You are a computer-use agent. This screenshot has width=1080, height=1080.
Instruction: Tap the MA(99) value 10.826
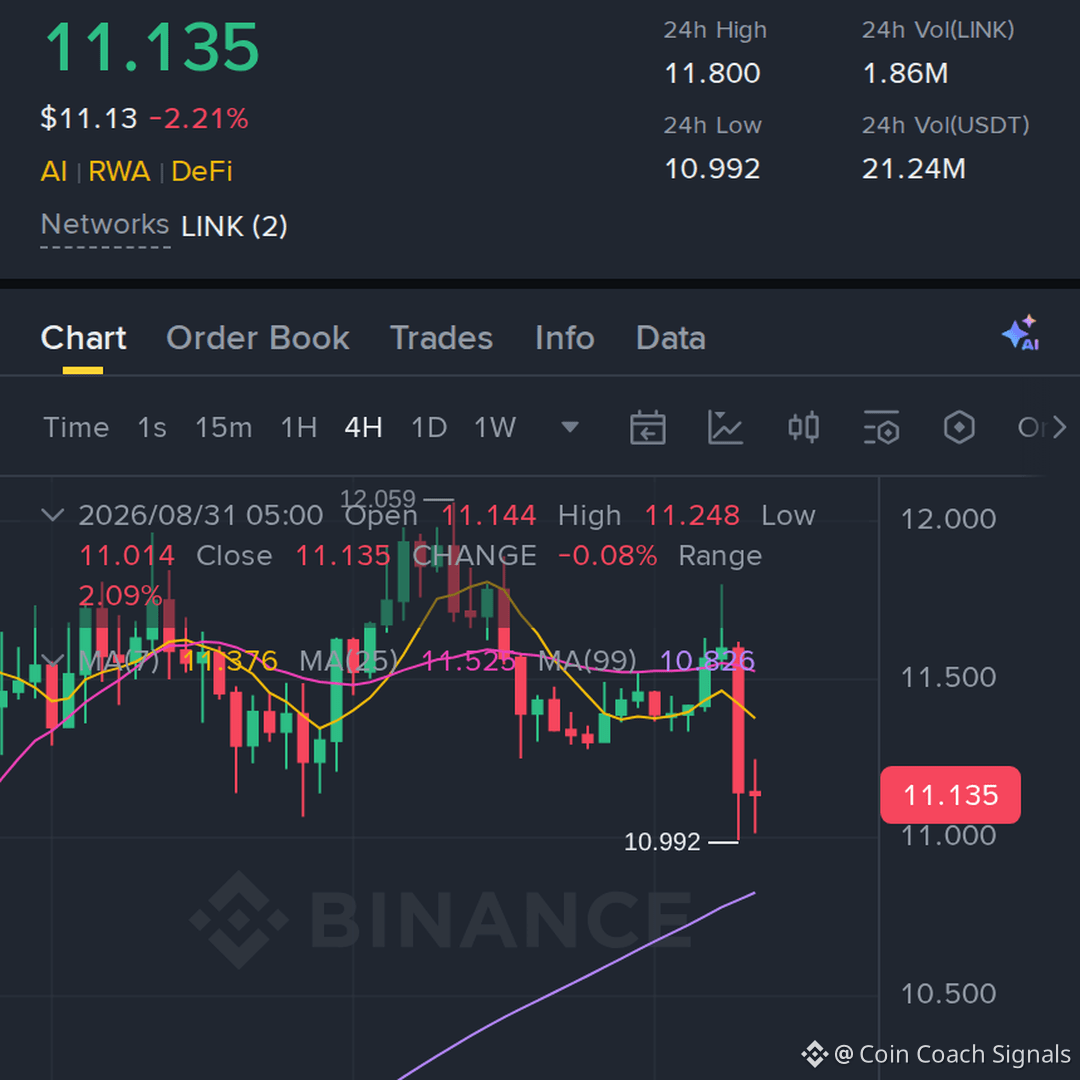707,661
